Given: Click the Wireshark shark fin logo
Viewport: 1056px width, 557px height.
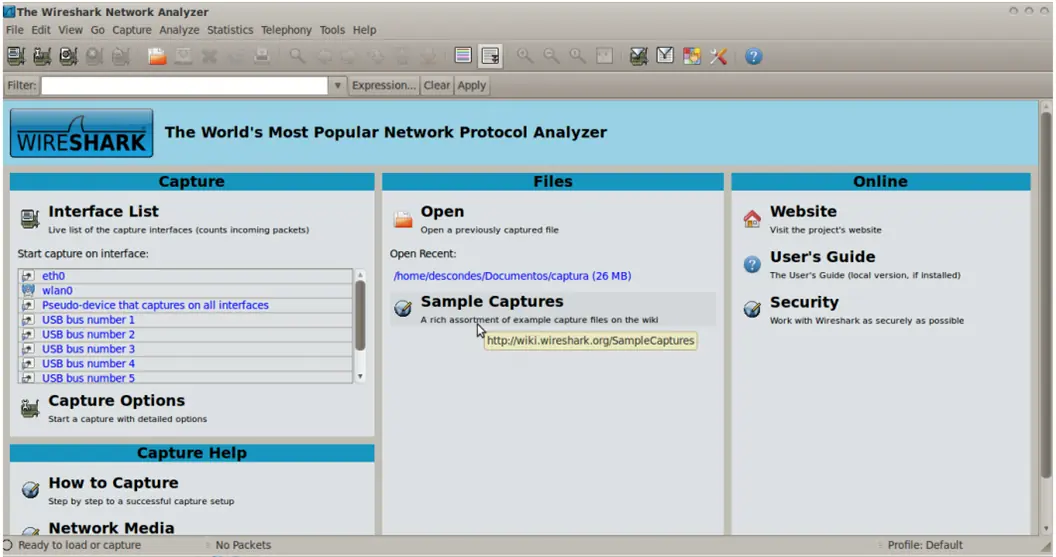Looking at the screenshot, I should pos(81,133).
